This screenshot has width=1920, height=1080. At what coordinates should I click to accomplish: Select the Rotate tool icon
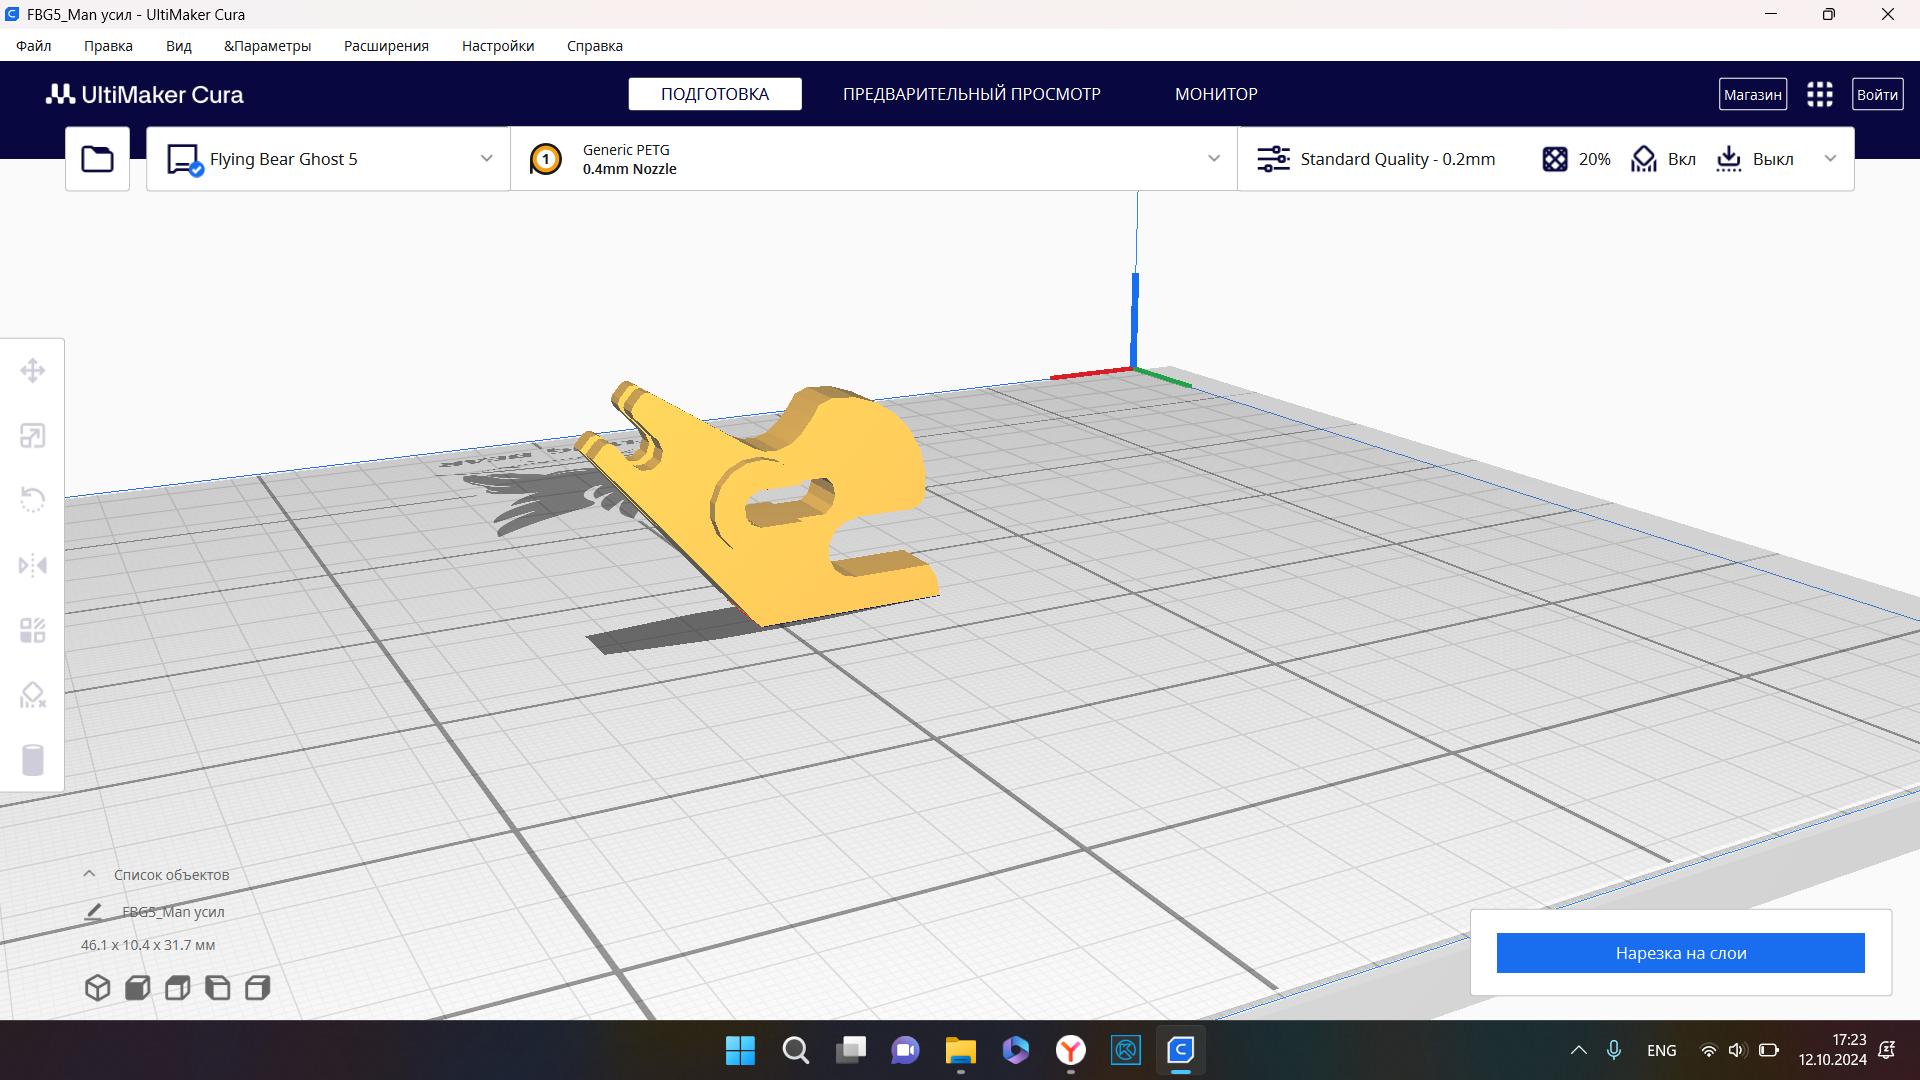coord(32,500)
